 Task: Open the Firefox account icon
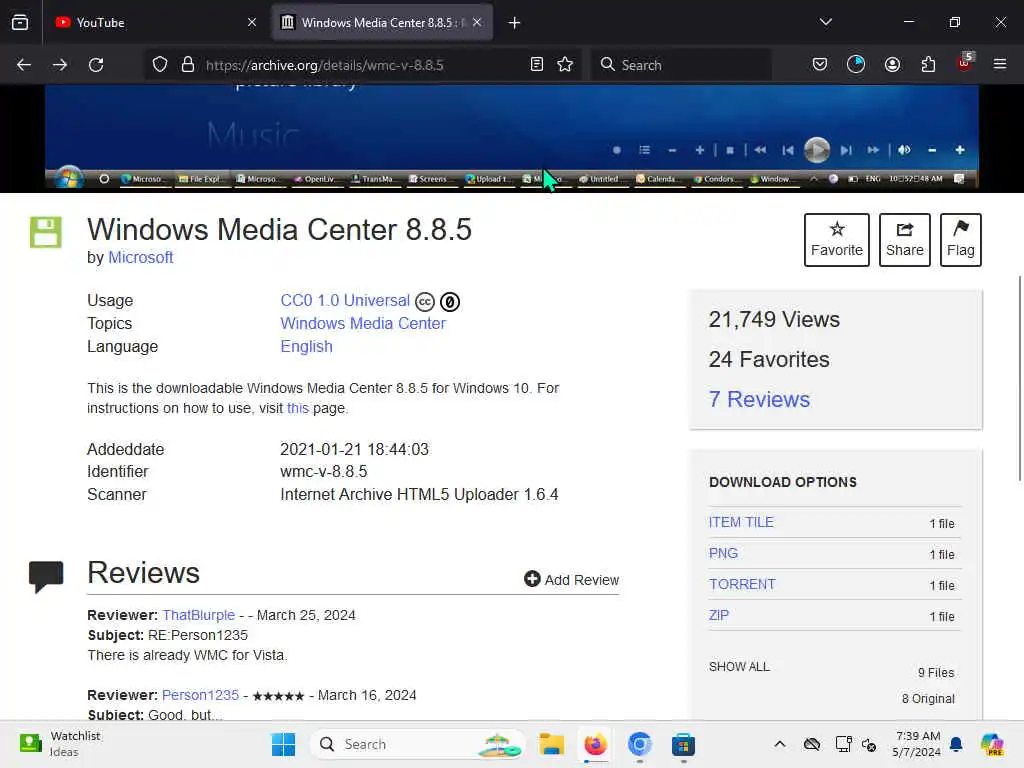pyautogui.click(x=892, y=65)
